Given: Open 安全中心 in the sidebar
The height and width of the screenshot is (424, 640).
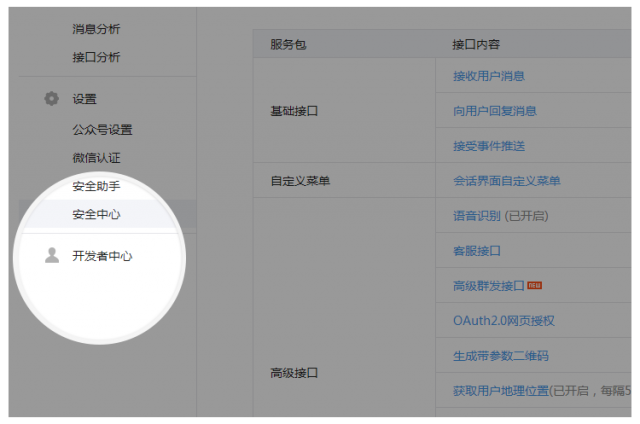Looking at the screenshot, I should (96, 214).
